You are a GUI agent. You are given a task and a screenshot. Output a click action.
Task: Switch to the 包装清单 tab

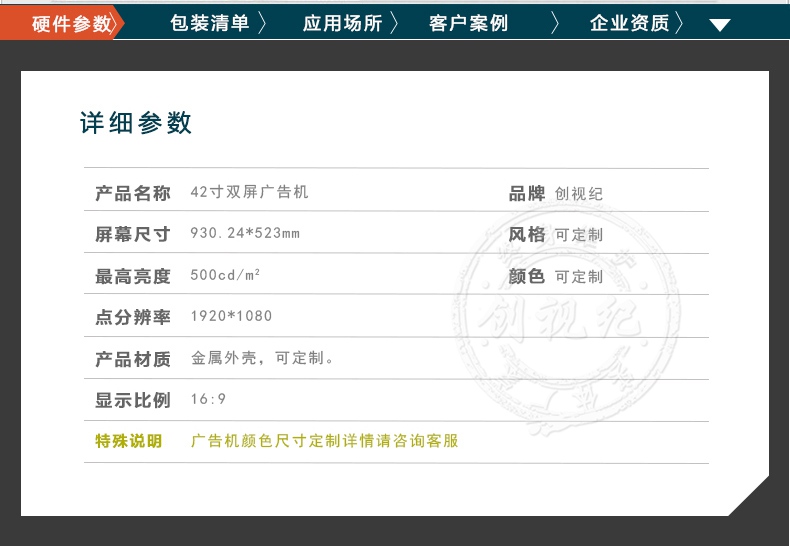[209, 23]
